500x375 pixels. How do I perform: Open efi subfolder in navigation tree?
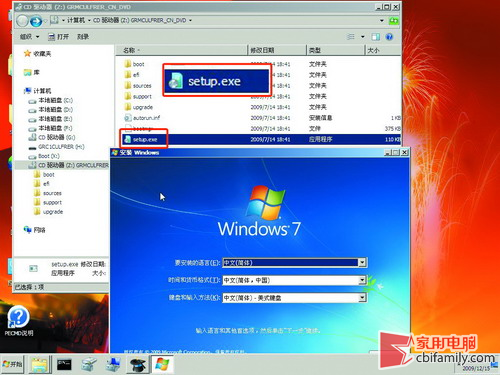coord(42,184)
